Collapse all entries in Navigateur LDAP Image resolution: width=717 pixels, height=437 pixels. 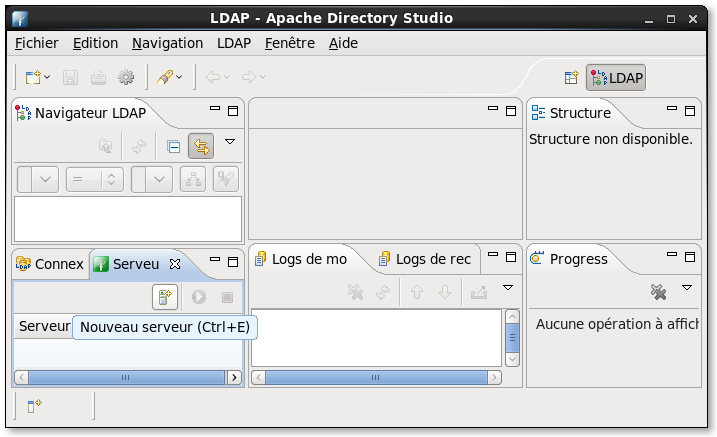[173, 146]
